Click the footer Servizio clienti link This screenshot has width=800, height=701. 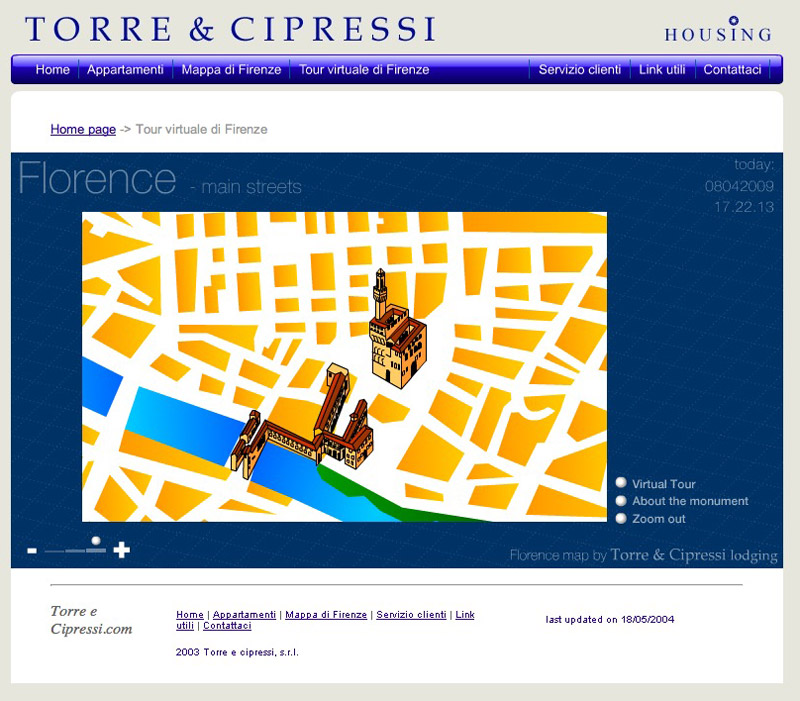tap(411, 615)
